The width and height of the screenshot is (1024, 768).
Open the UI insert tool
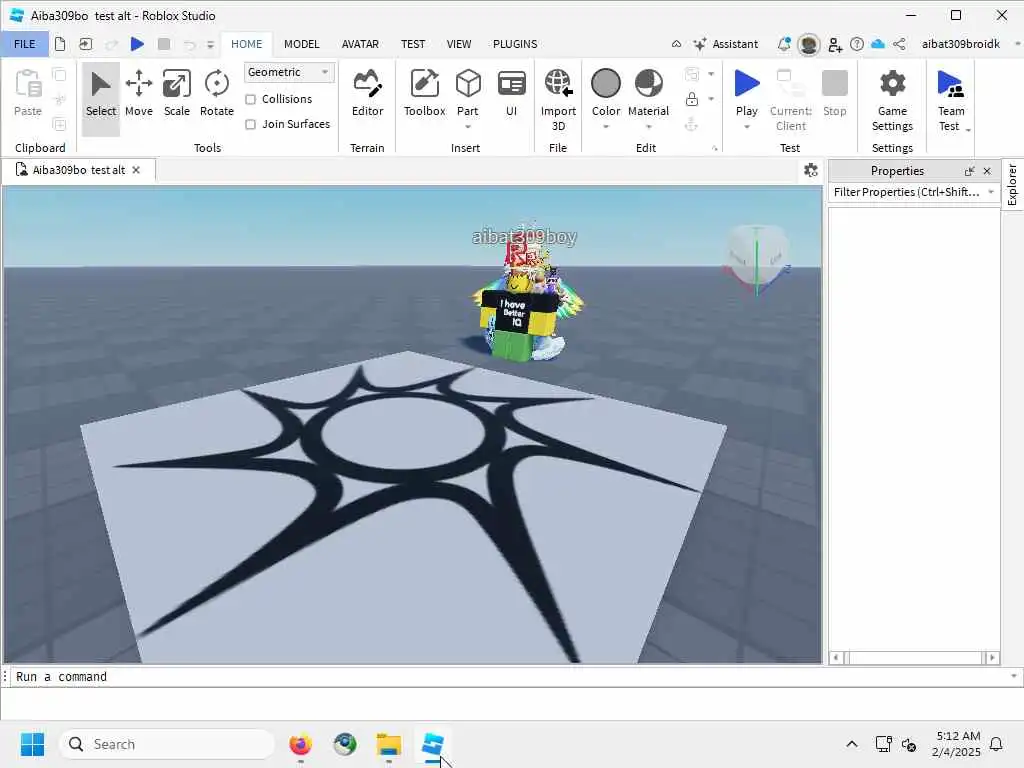[x=511, y=95]
